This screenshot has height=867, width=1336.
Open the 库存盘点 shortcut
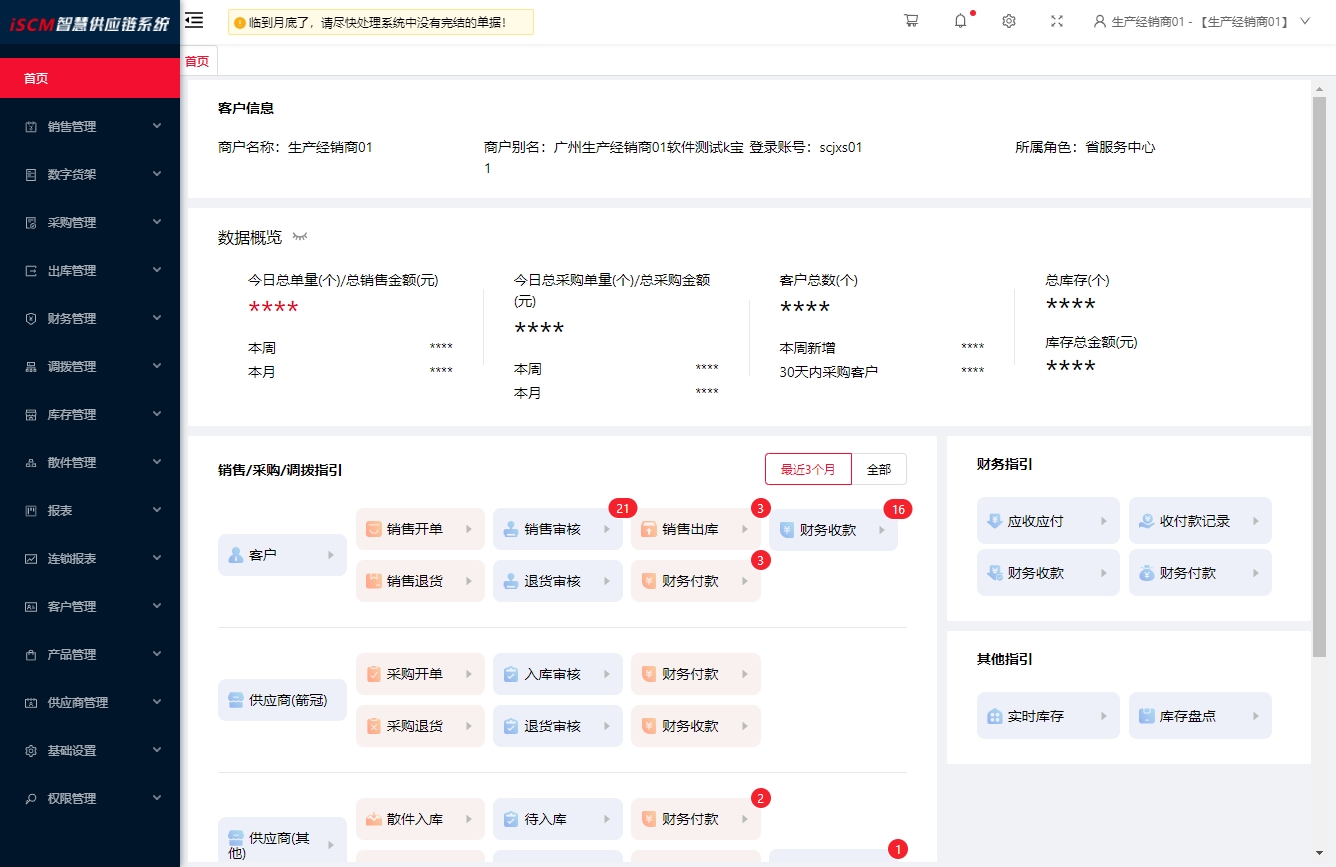coord(1199,716)
